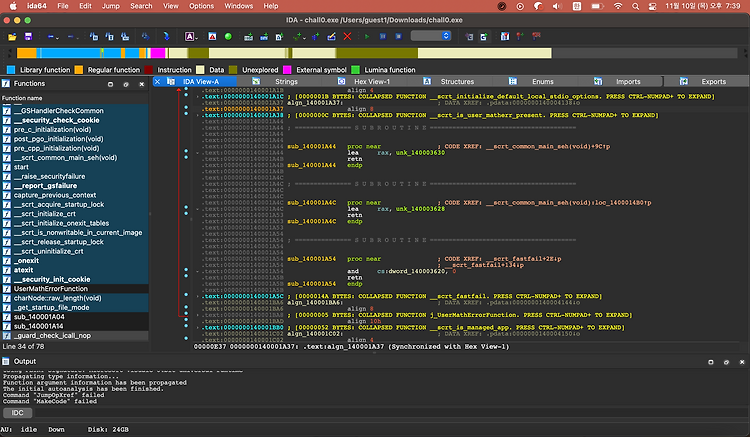Expand collapsed __scrt_initialize_default_local_stdio_options function arrow
Screen dimensions: 750x437
point(198,97)
